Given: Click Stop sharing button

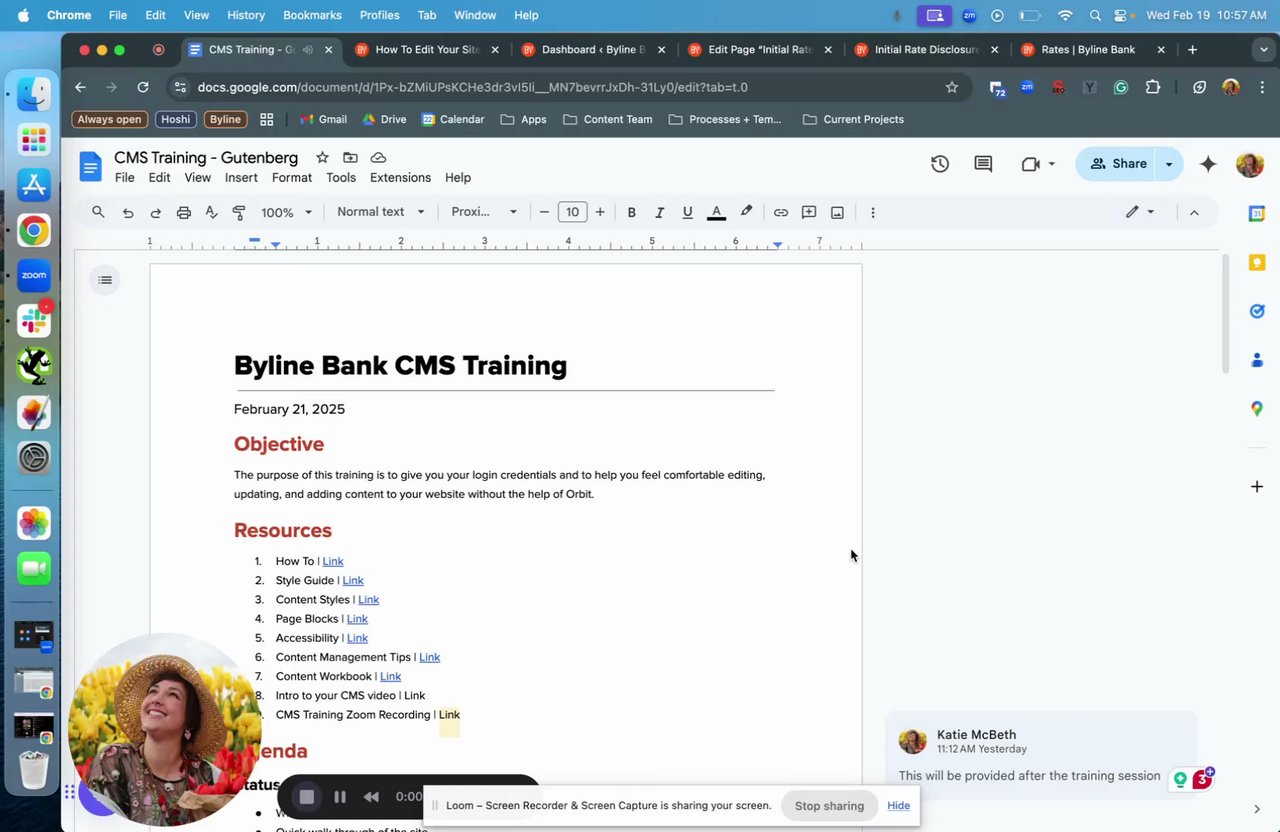Looking at the screenshot, I should click(829, 806).
